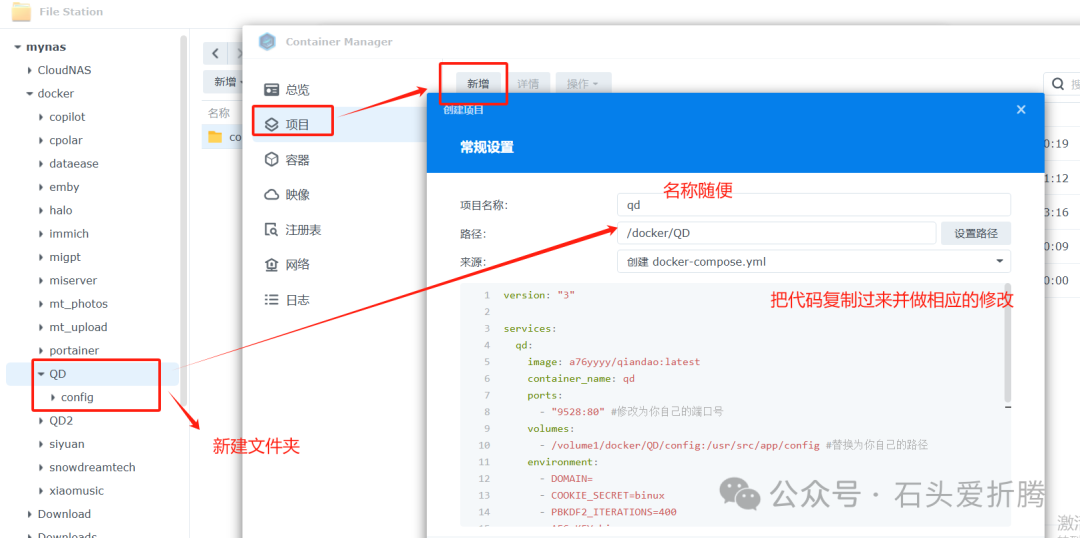Select the cpolar folder in the tree
Screen dimensions: 1080x538
(65, 141)
